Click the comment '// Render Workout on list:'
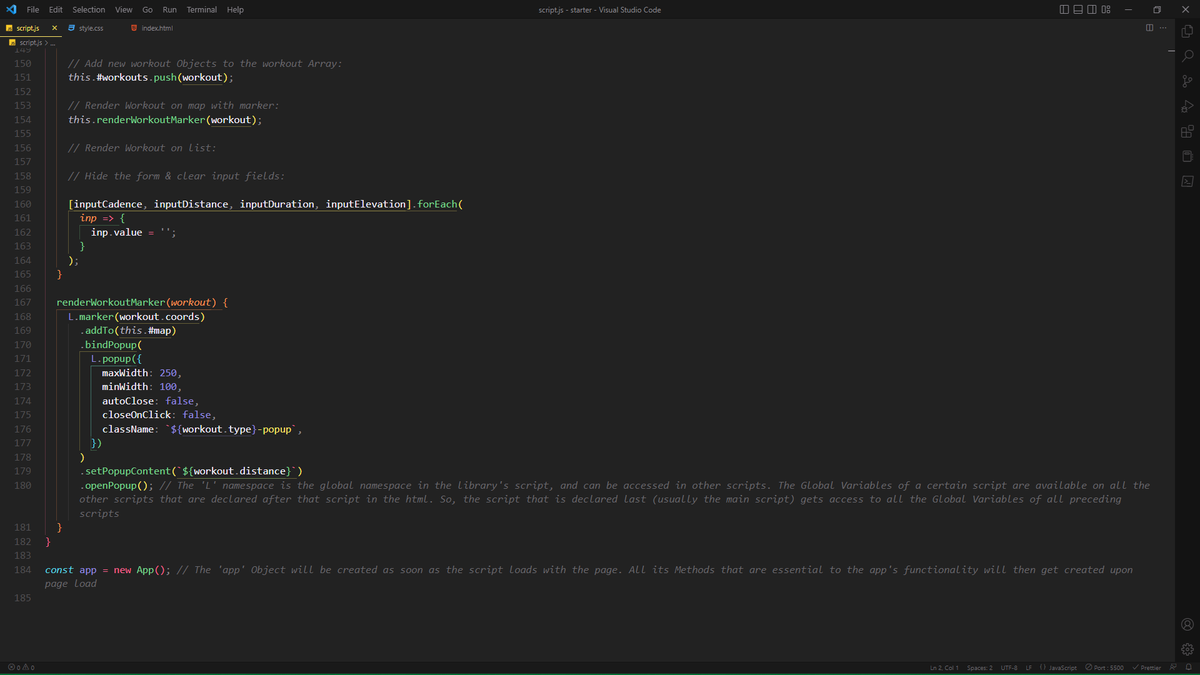This screenshot has height=675, width=1200. tap(142, 148)
